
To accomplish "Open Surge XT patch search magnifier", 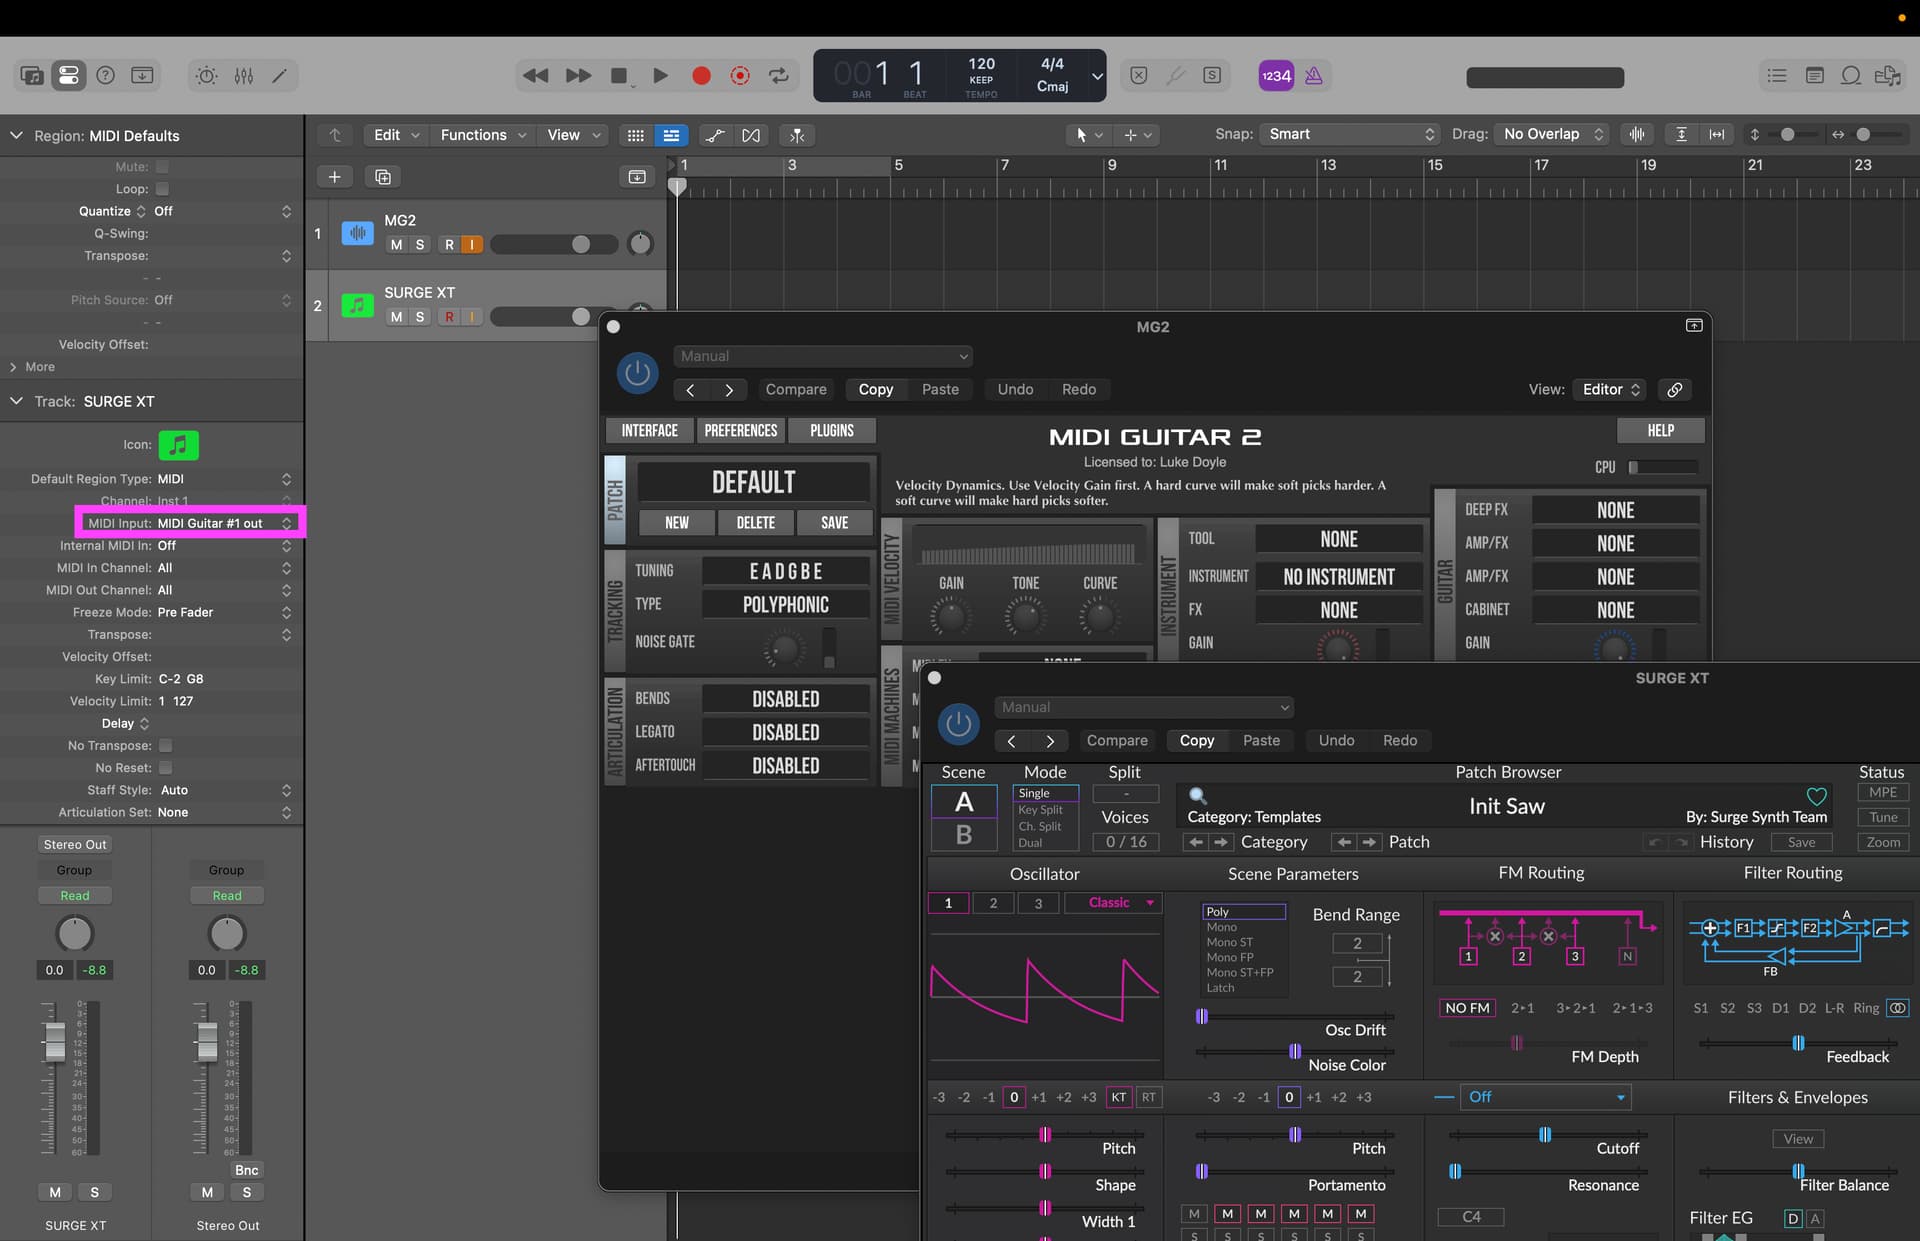I will pyautogui.click(x=1197, y=796).
